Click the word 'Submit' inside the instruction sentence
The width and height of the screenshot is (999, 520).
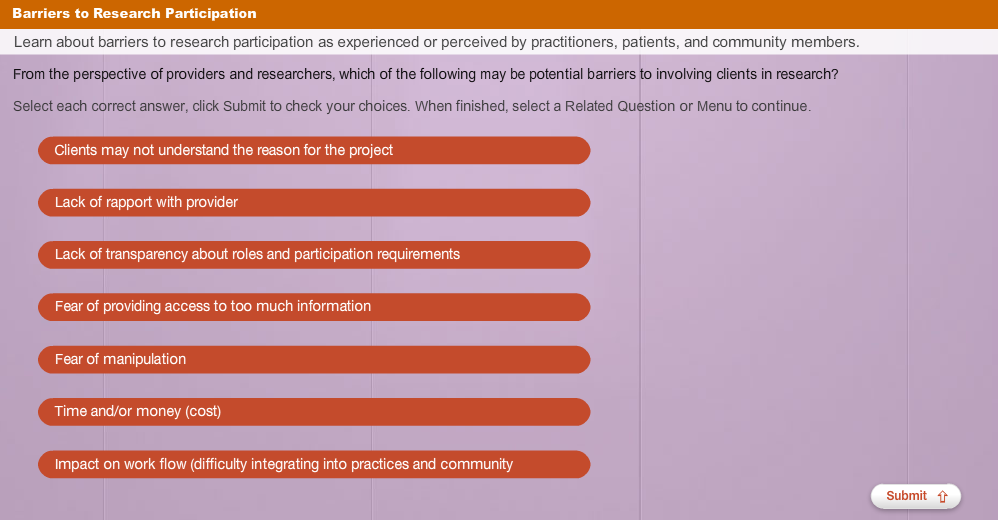(x=244, y=106)
